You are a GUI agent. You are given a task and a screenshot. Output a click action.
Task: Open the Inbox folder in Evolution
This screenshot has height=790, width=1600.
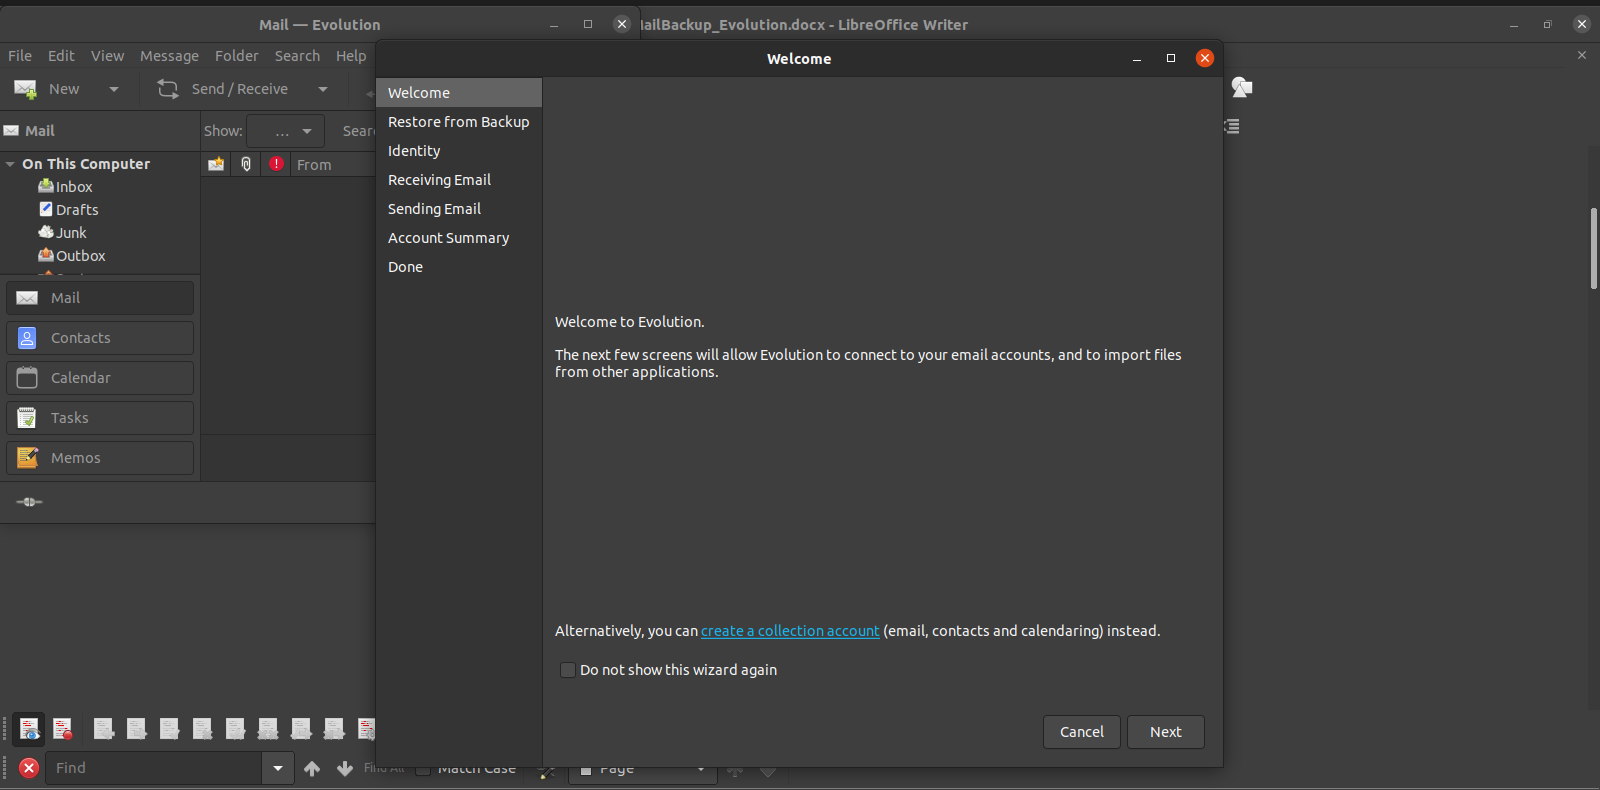pyautogui.click(x=74, y=187)
